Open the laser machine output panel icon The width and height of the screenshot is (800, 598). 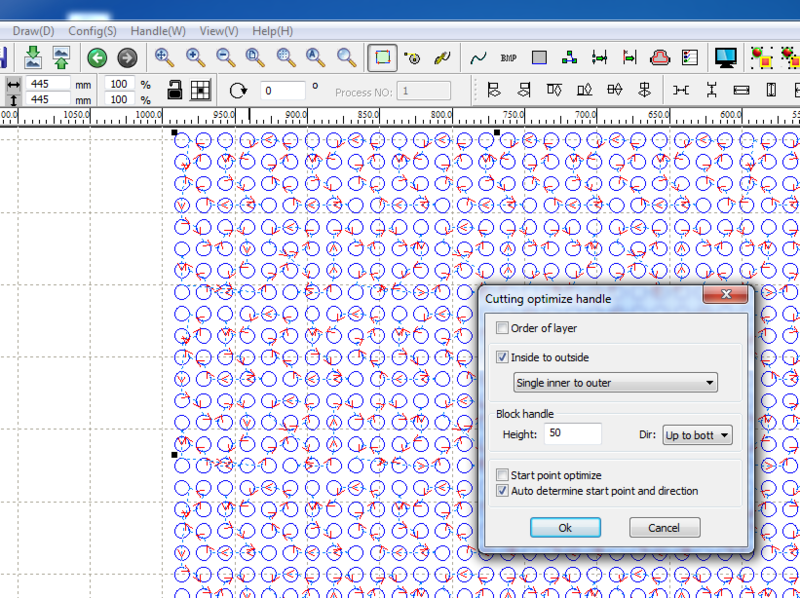pos(725,57)
